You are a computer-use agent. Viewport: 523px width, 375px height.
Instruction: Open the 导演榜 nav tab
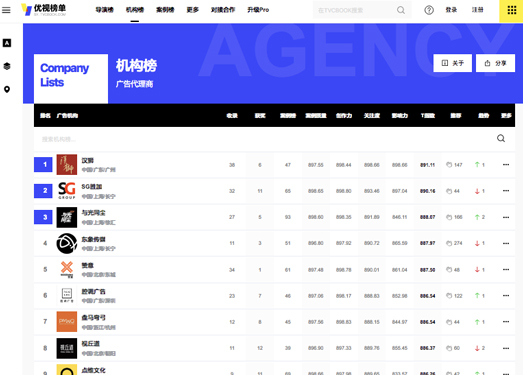[x=104, y=10]
